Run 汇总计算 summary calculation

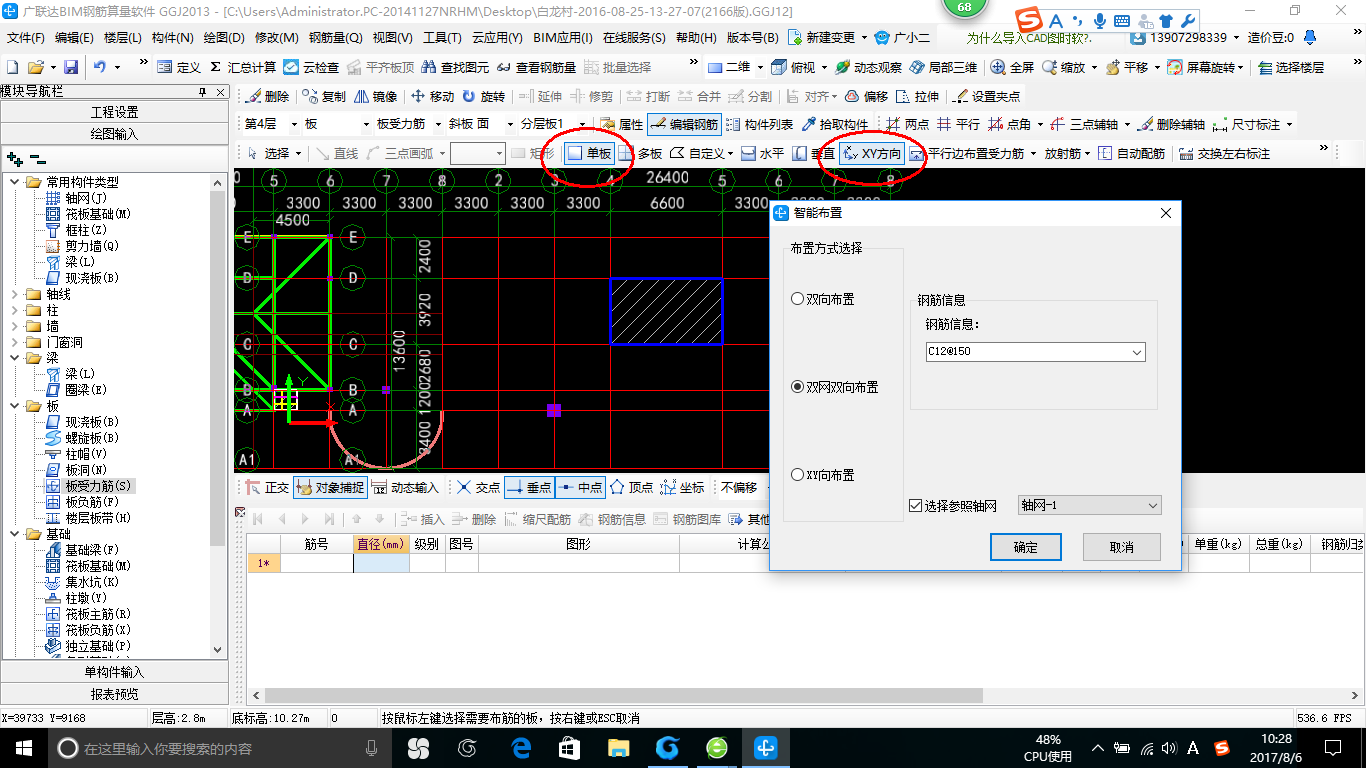242,67
